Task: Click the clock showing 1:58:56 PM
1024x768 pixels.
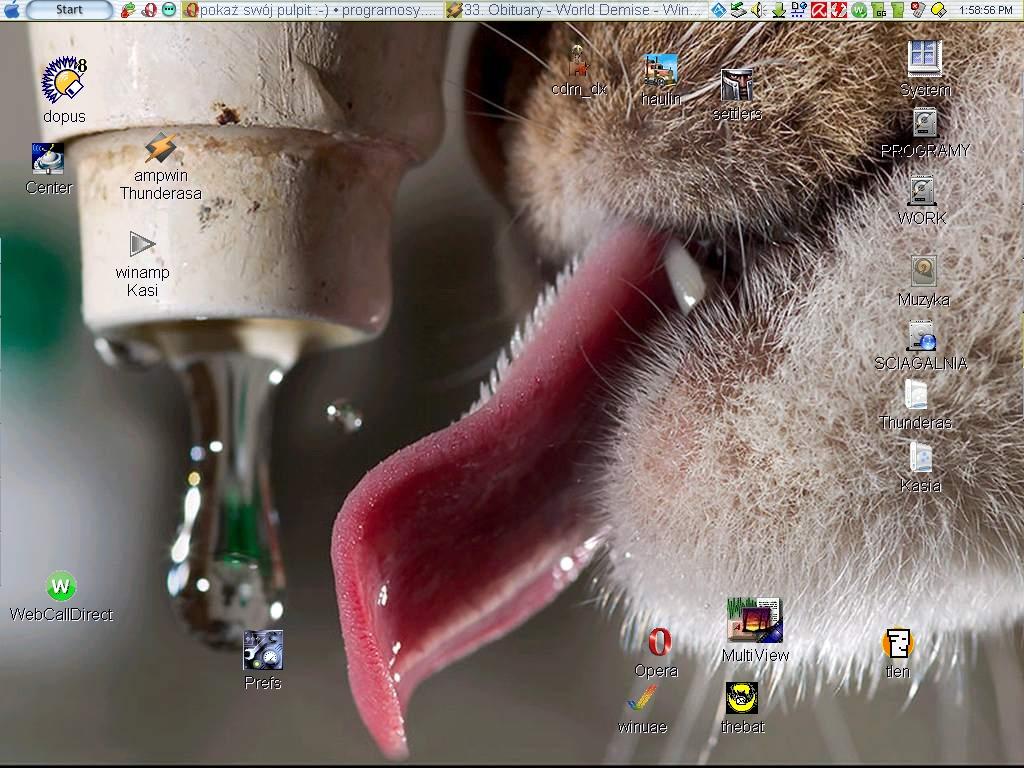Action: (986, 10)
